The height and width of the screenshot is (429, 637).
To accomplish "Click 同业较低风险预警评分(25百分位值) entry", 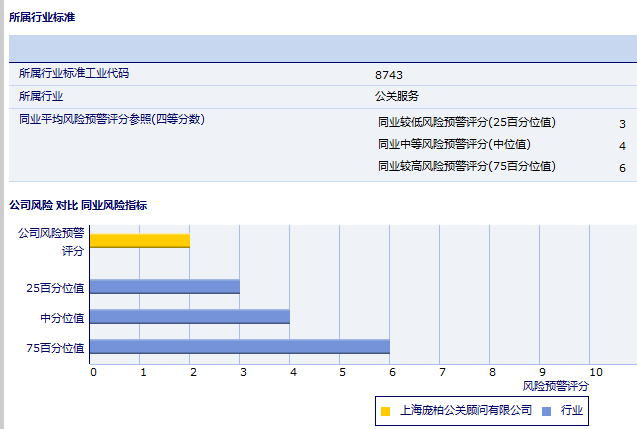I will tap(467, 122).
